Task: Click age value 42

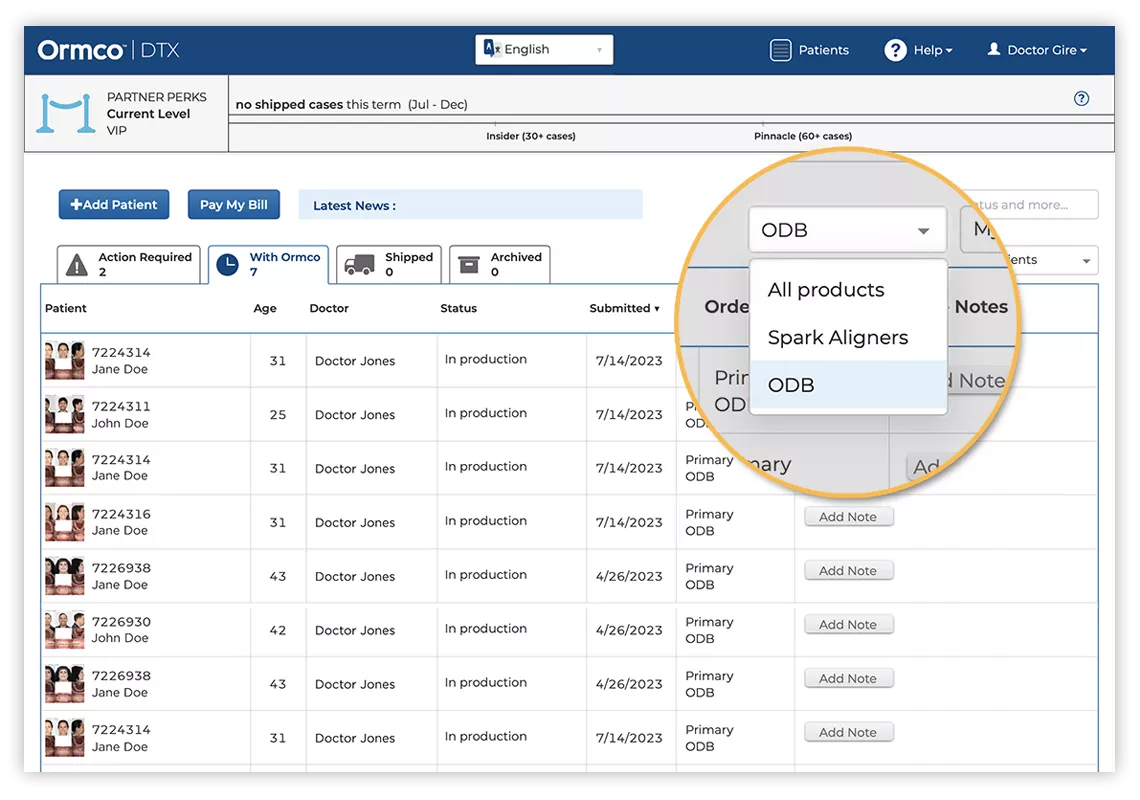Action: click(x=277, y=630)
